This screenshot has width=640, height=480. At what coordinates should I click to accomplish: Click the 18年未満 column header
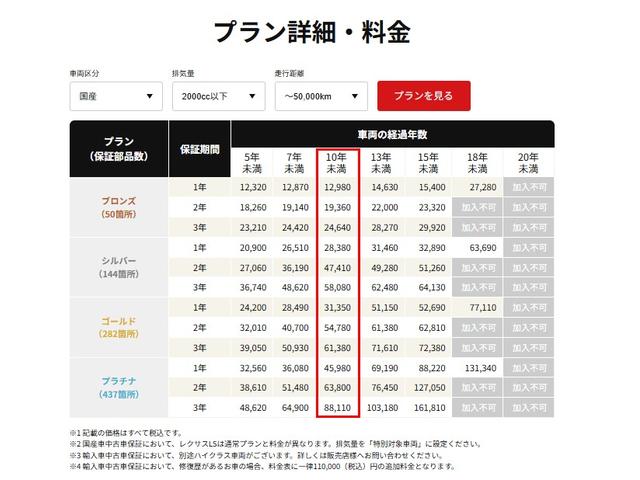[x=478, y=163]
